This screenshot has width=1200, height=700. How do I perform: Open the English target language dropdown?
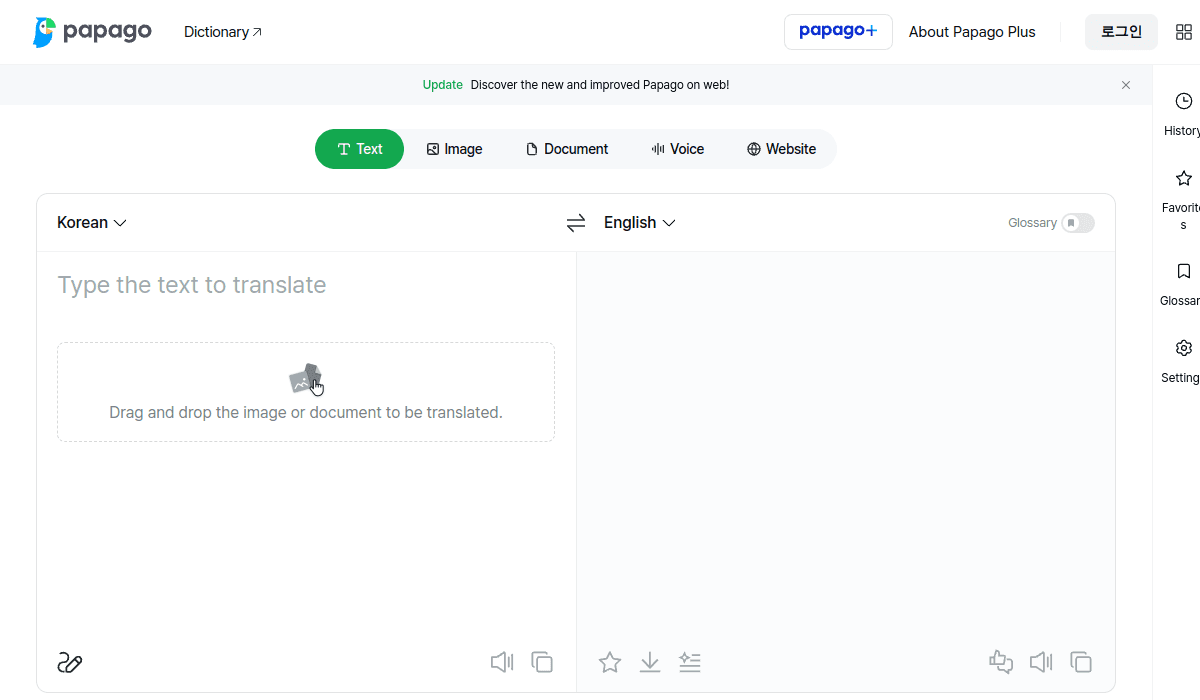pos(640,222)
